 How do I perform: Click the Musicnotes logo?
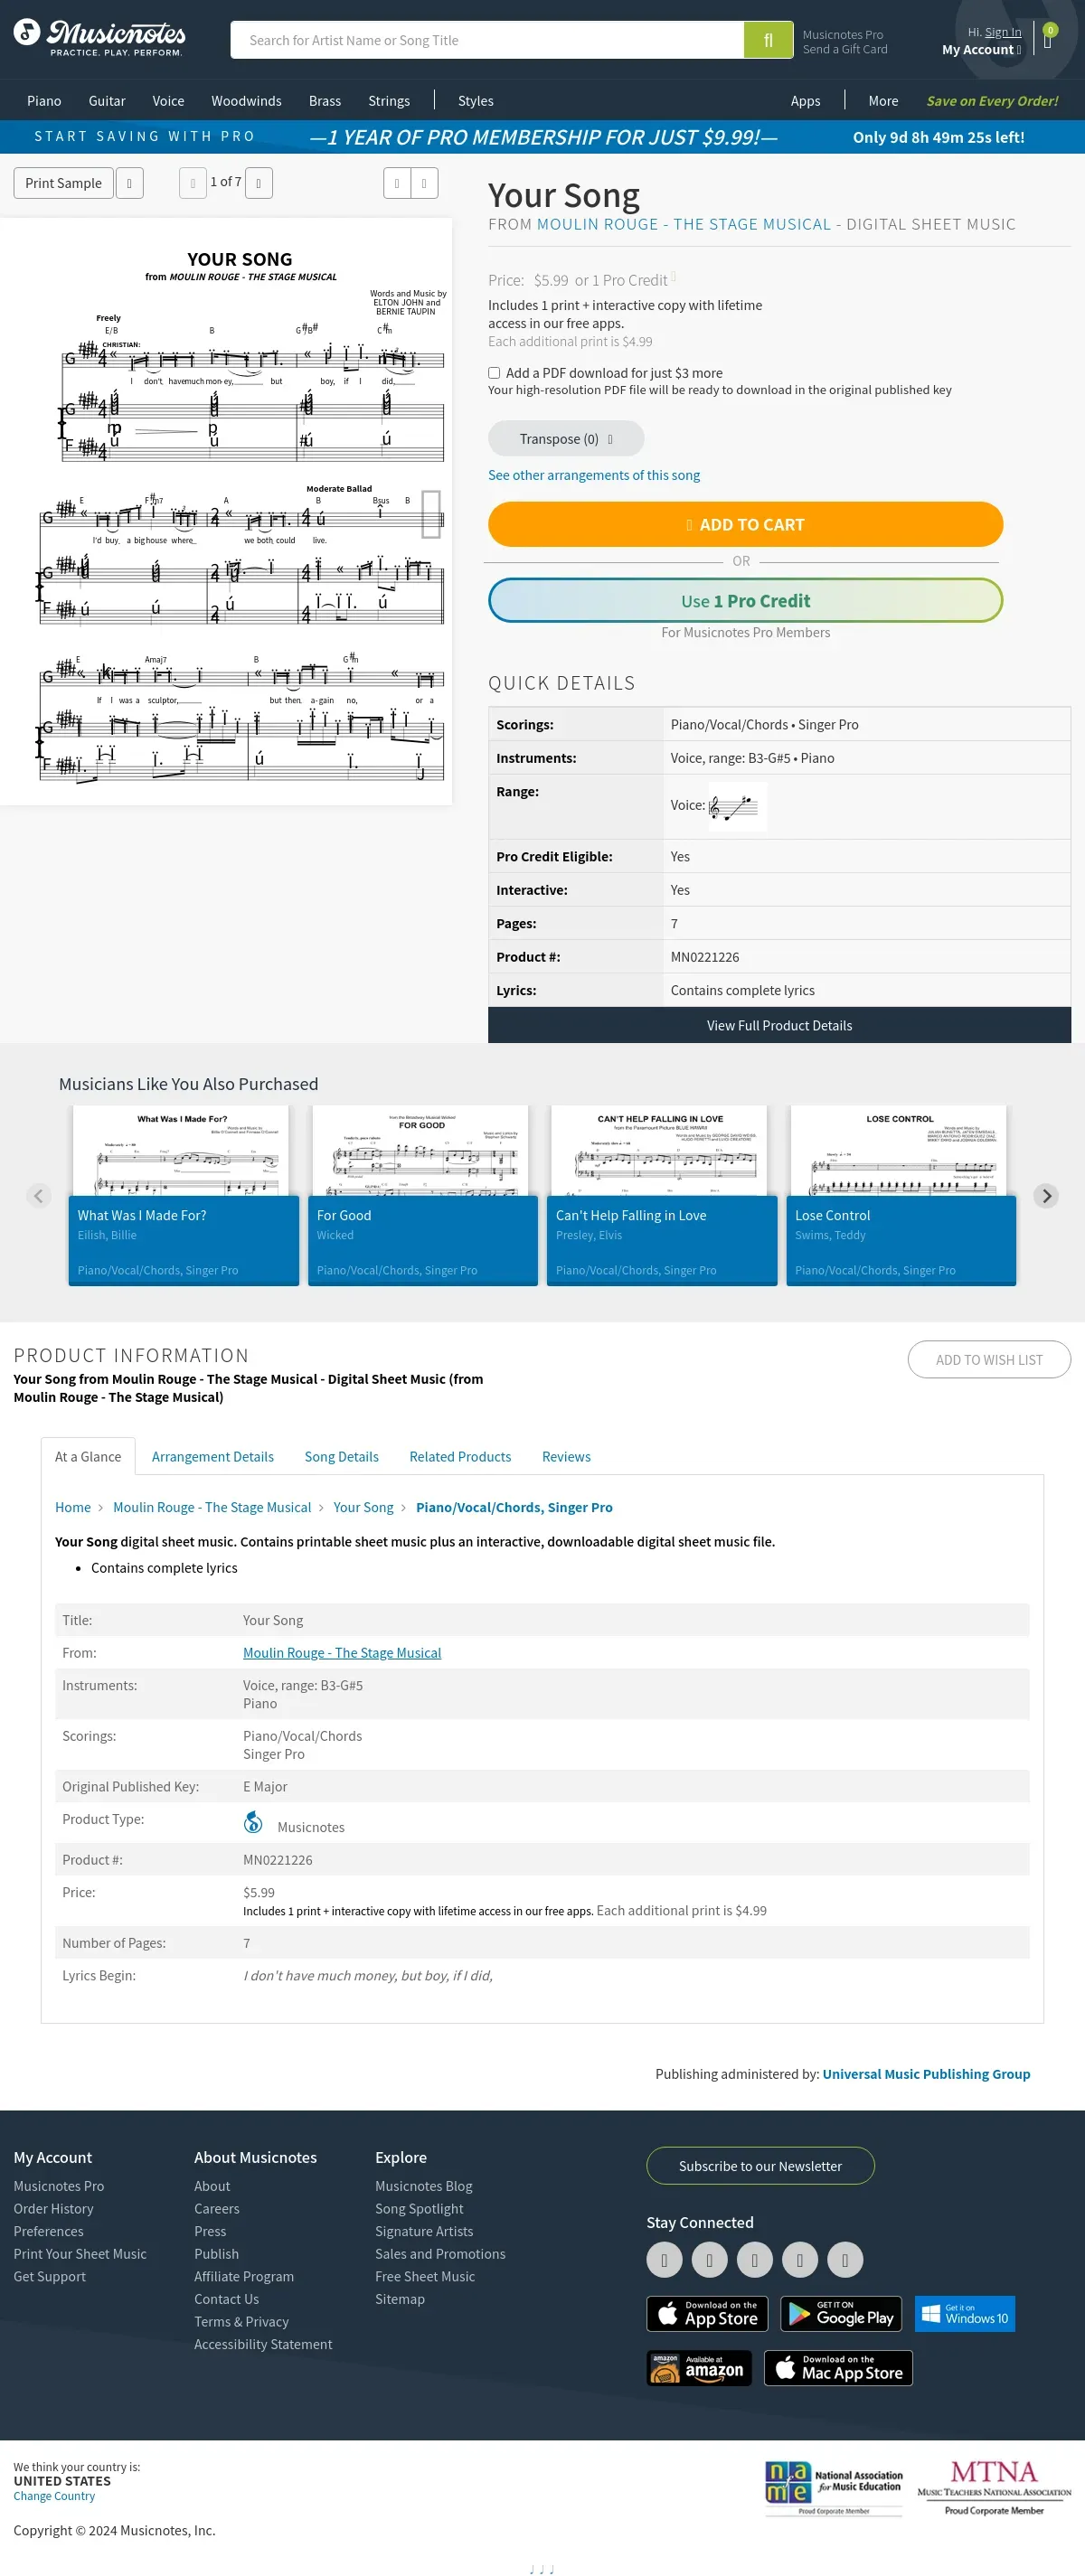click(x=99, y=38)
